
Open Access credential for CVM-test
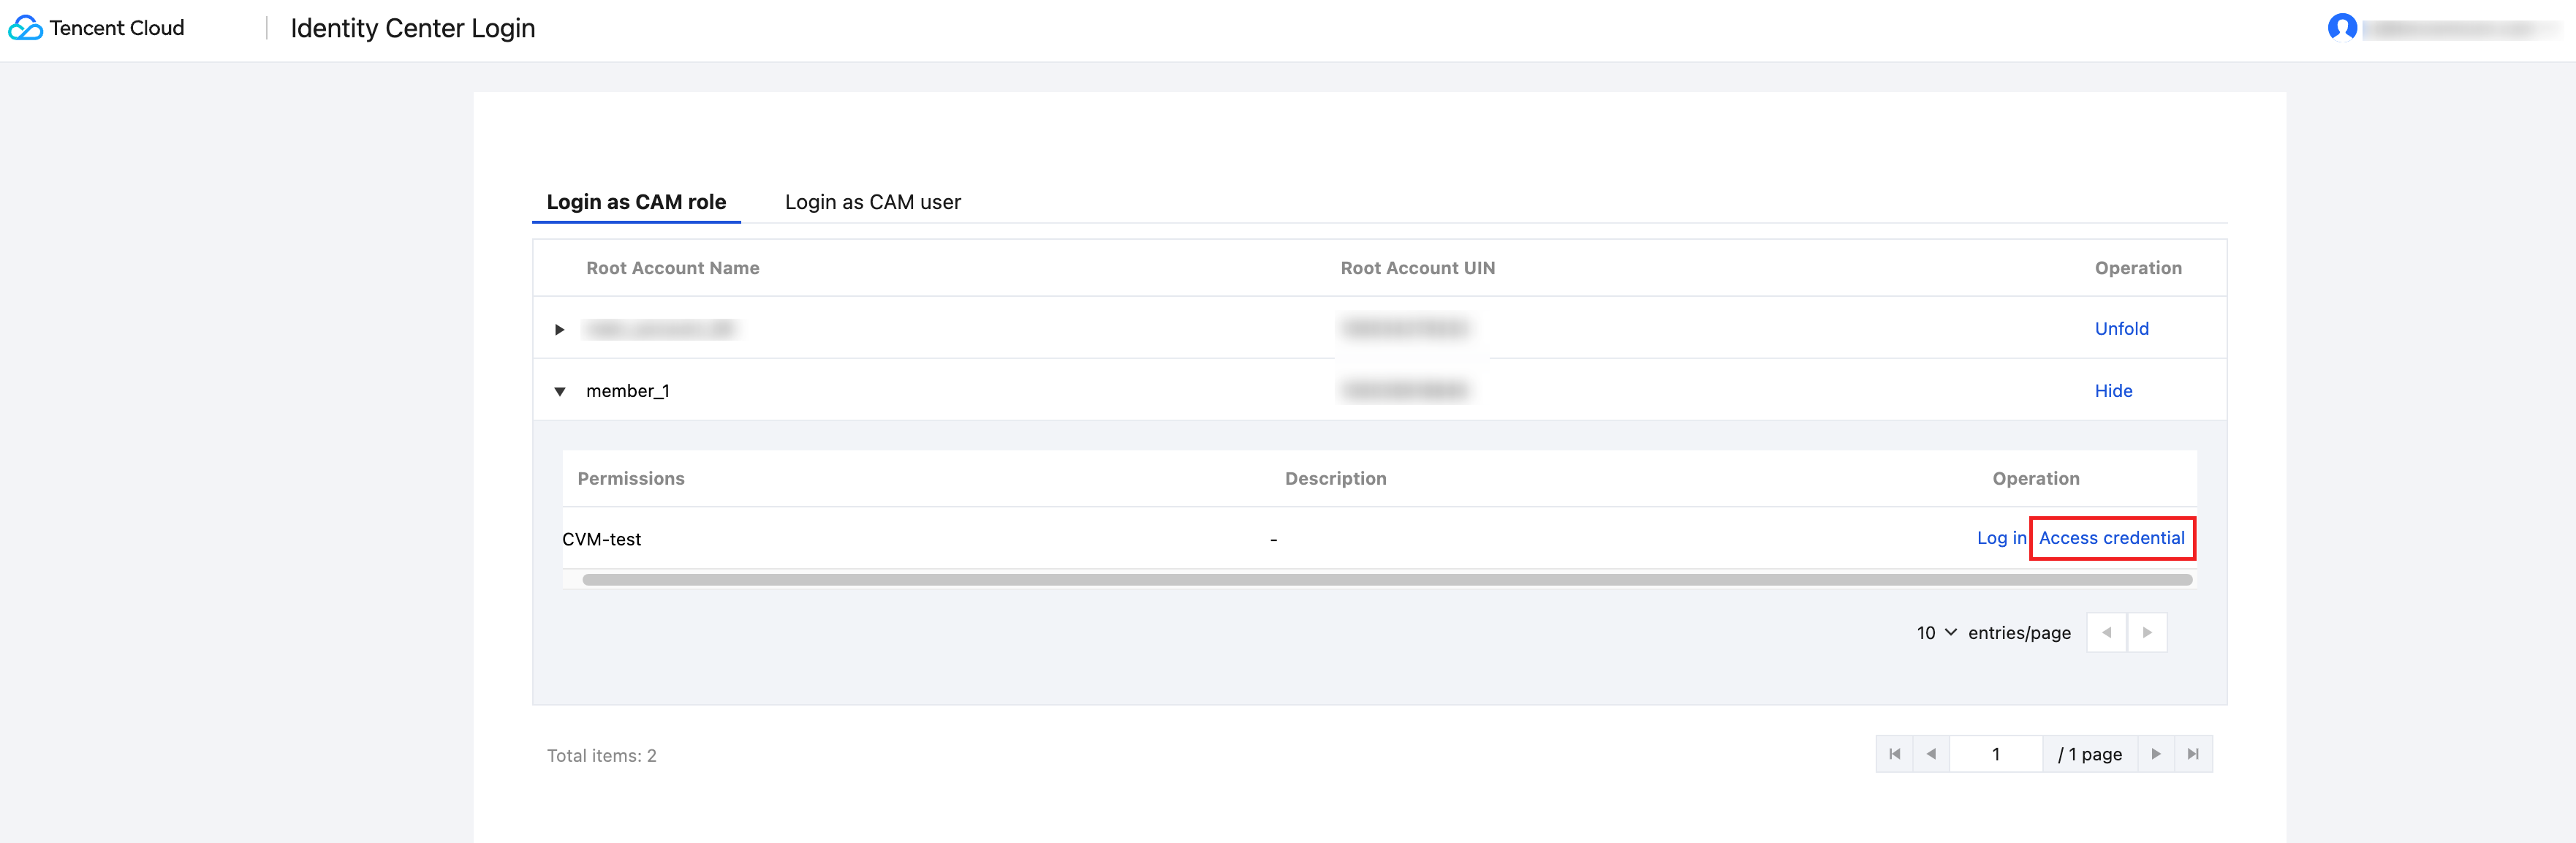tap(2111, 538)
